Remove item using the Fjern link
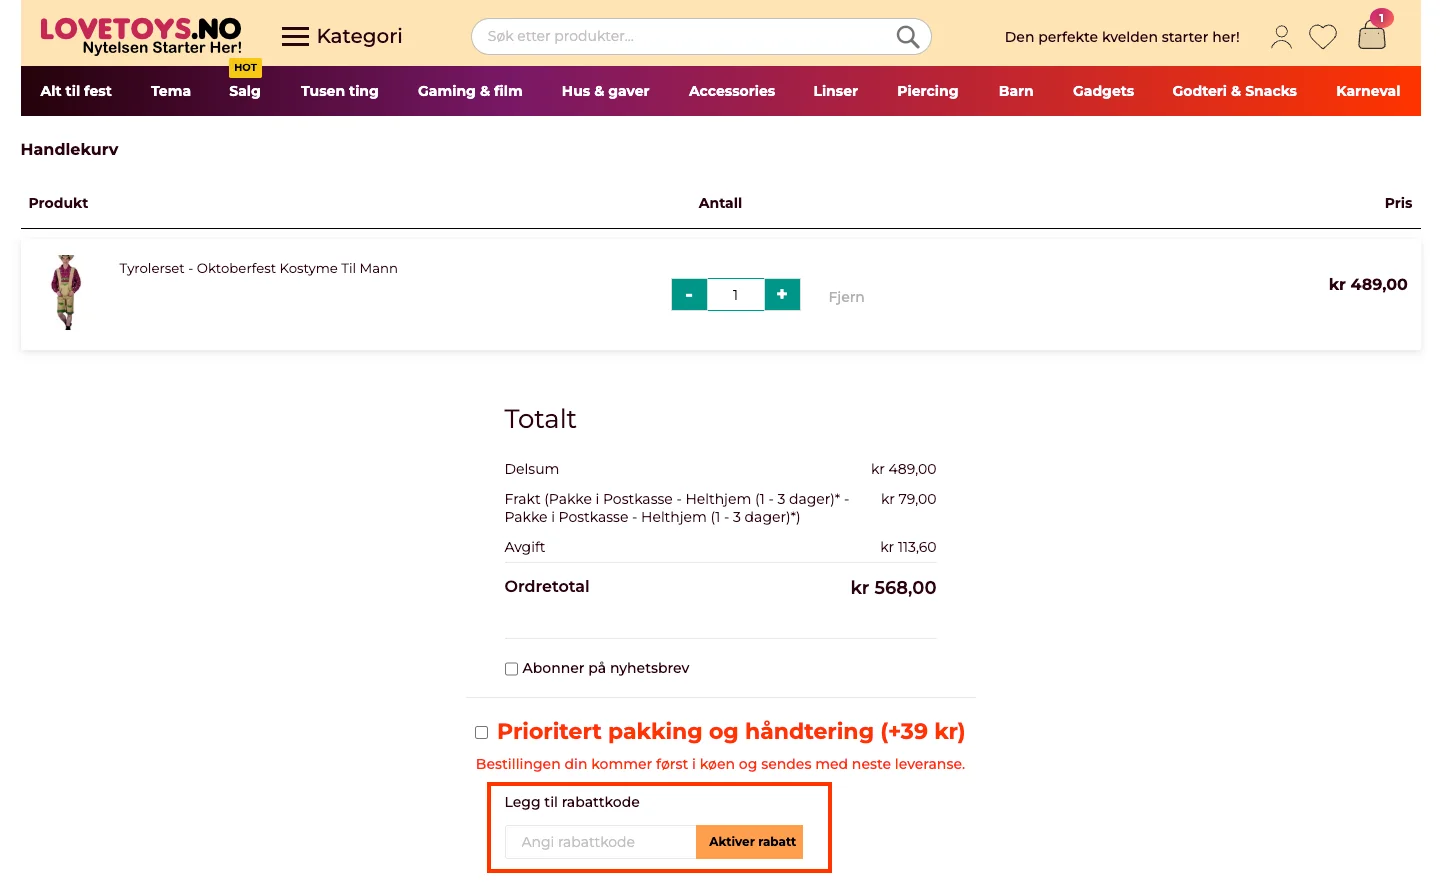This screenshot has width=1455, height=884. coord(846,297)
